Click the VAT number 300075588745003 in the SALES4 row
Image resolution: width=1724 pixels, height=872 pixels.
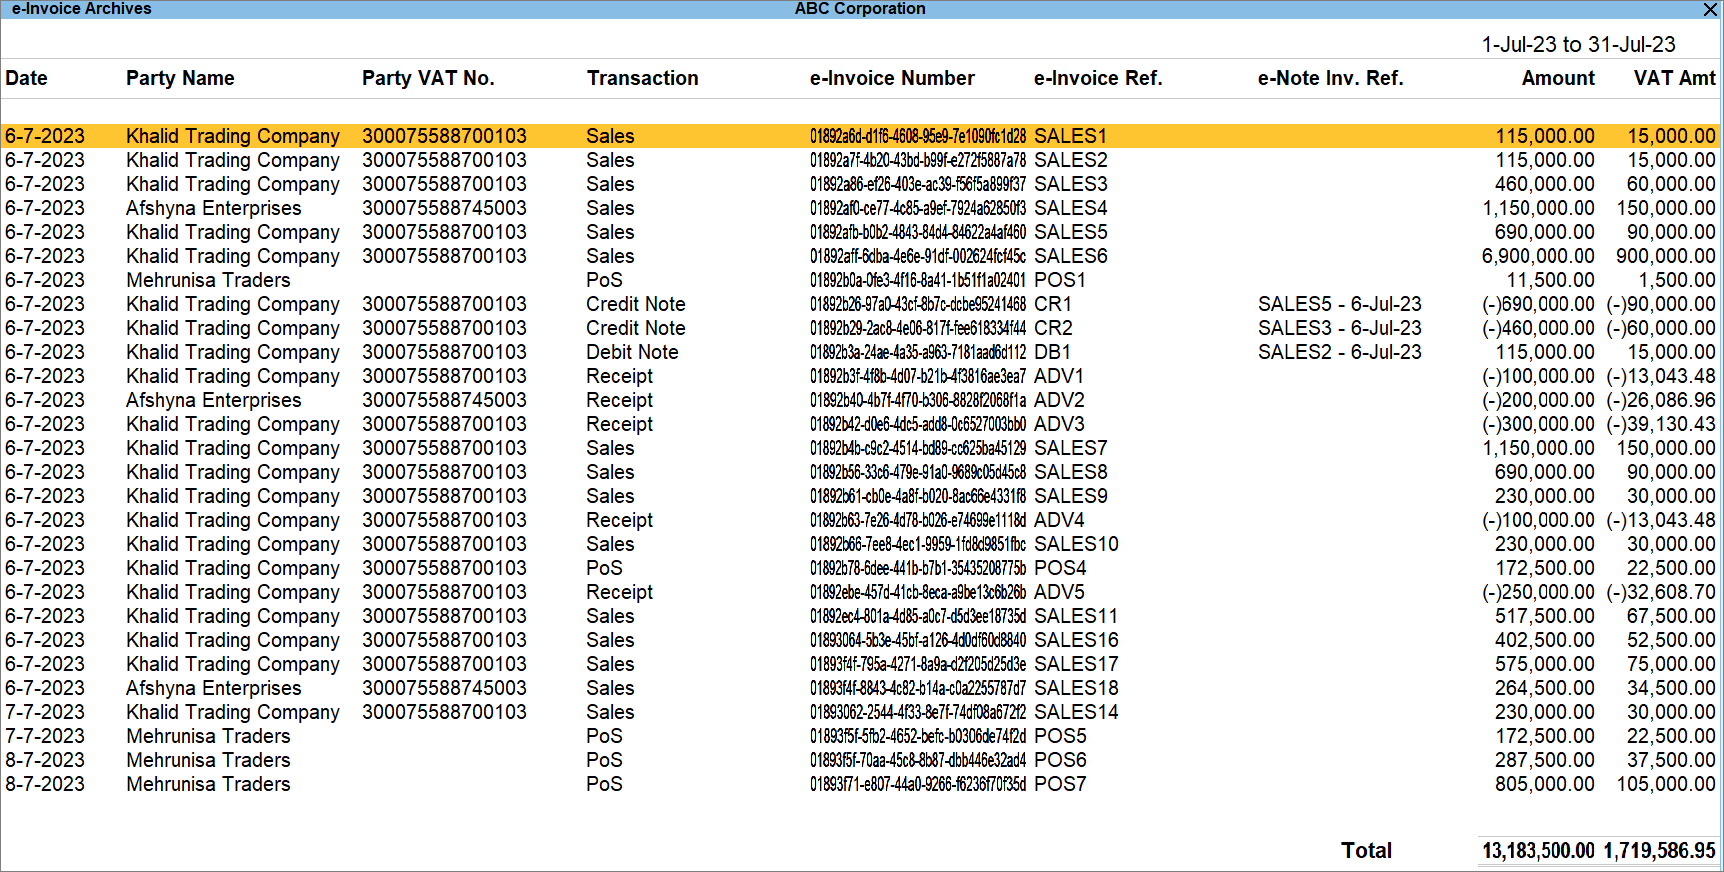tap(444, 208)
